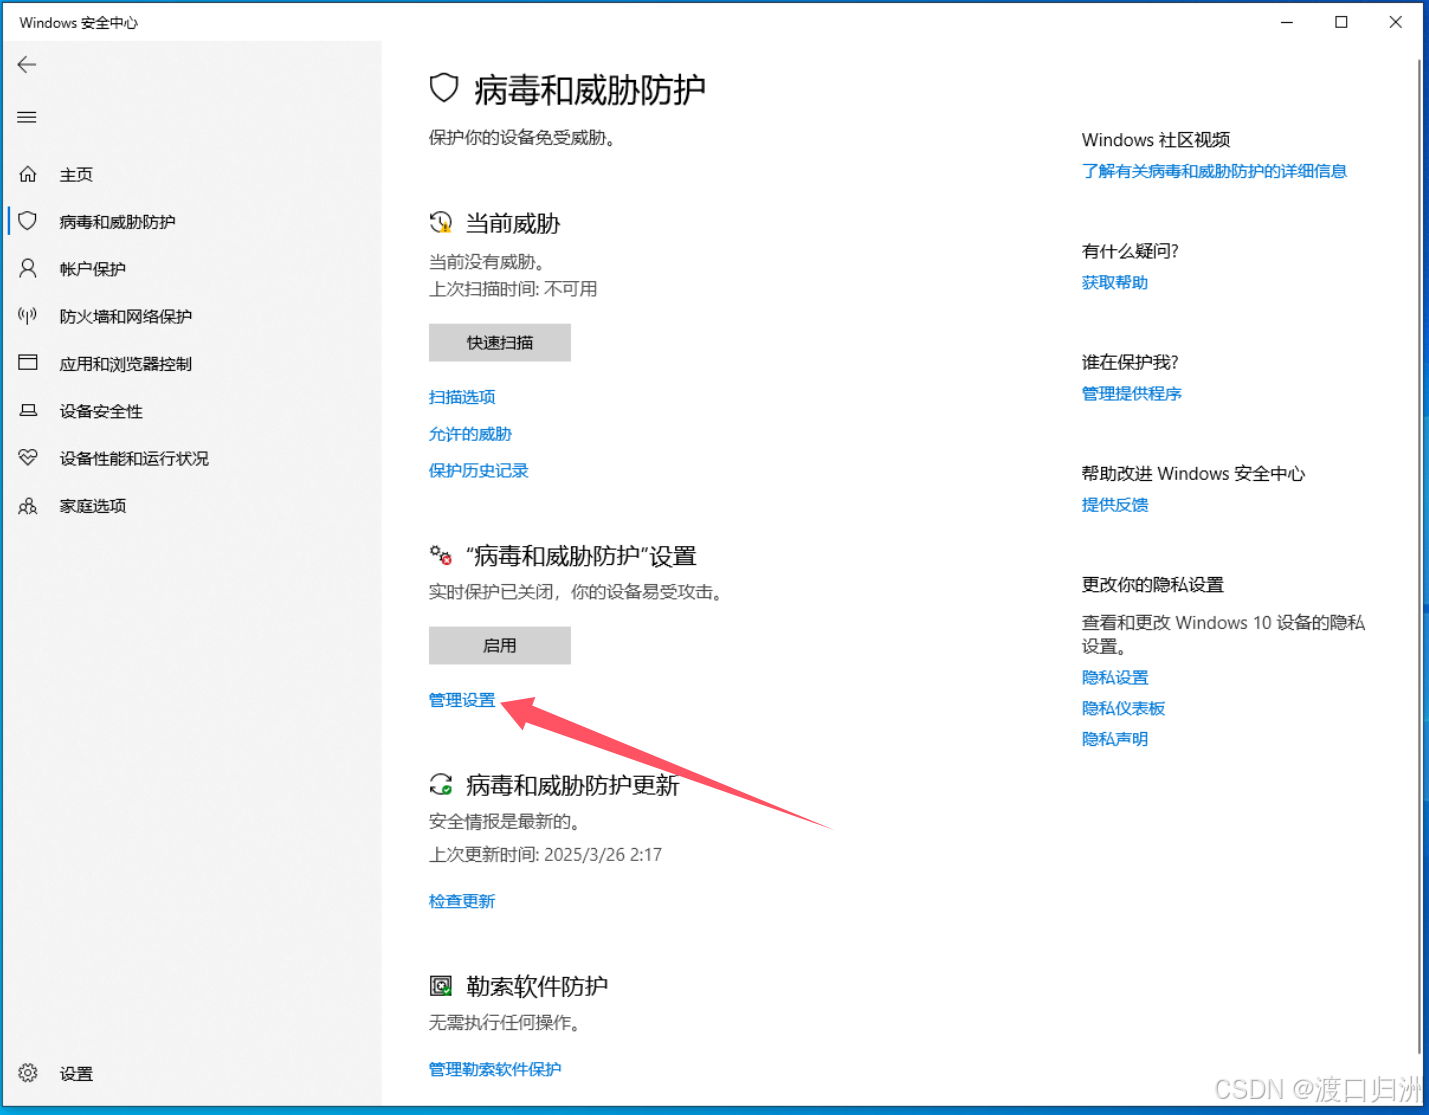Open 家庭选项 in the sidebar

pyautogui.click(x=92, y=506)
